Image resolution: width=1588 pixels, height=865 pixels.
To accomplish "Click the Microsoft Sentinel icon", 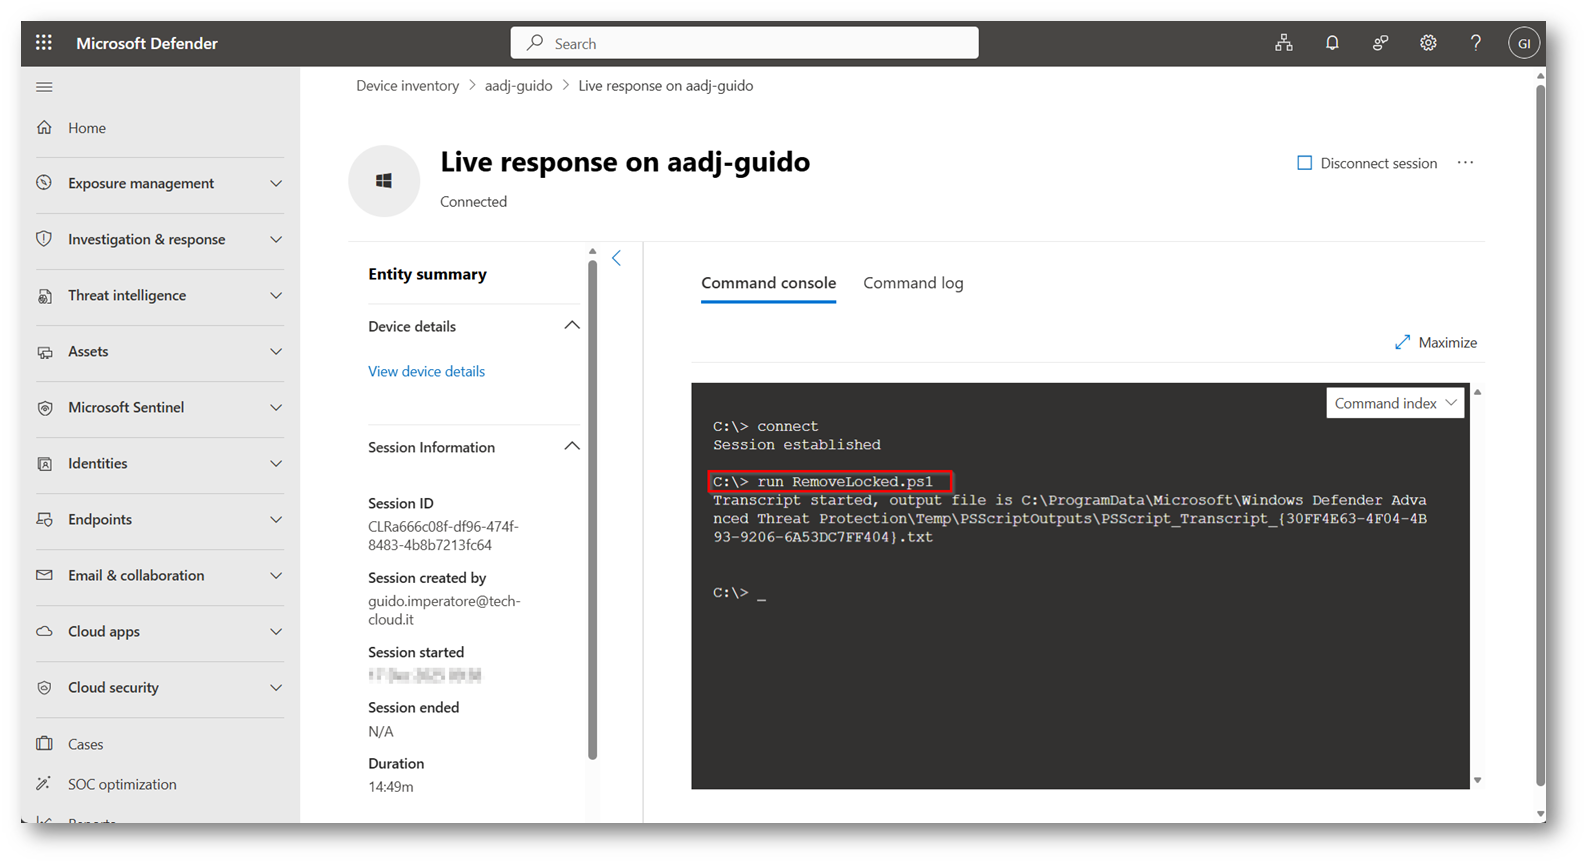I will pos(44,408).
